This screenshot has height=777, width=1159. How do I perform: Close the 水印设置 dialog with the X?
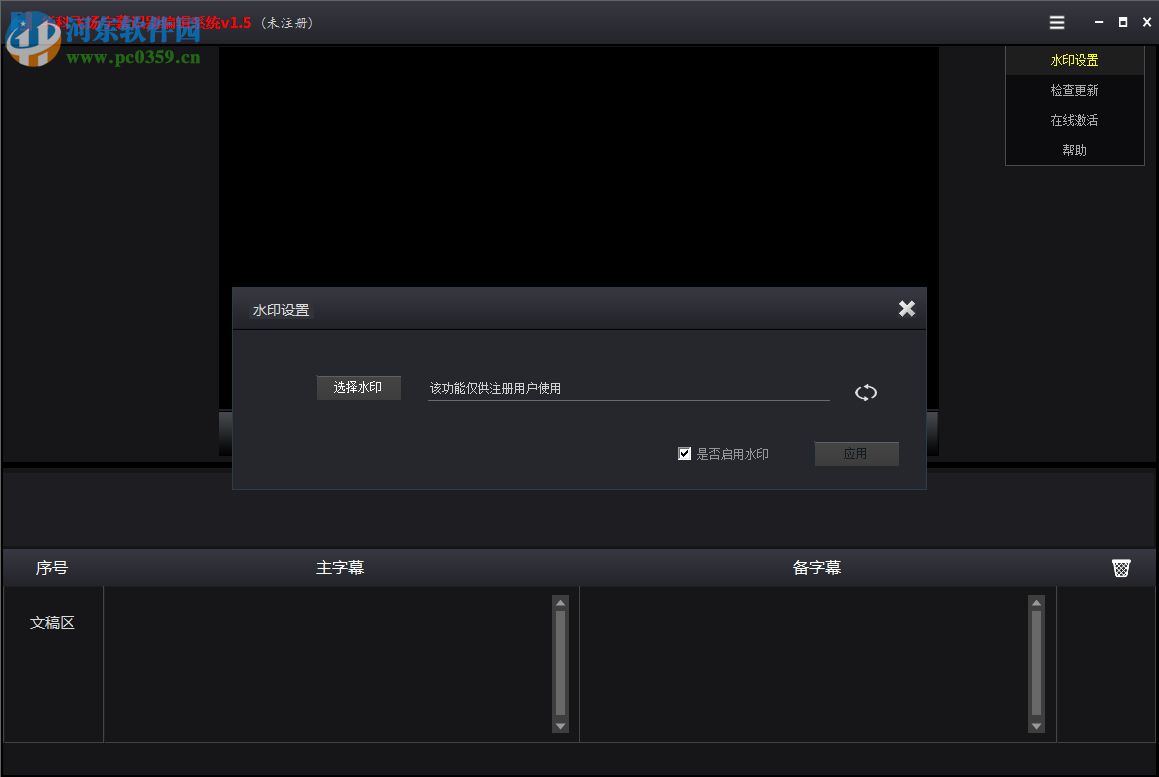[x=906, y=309]
